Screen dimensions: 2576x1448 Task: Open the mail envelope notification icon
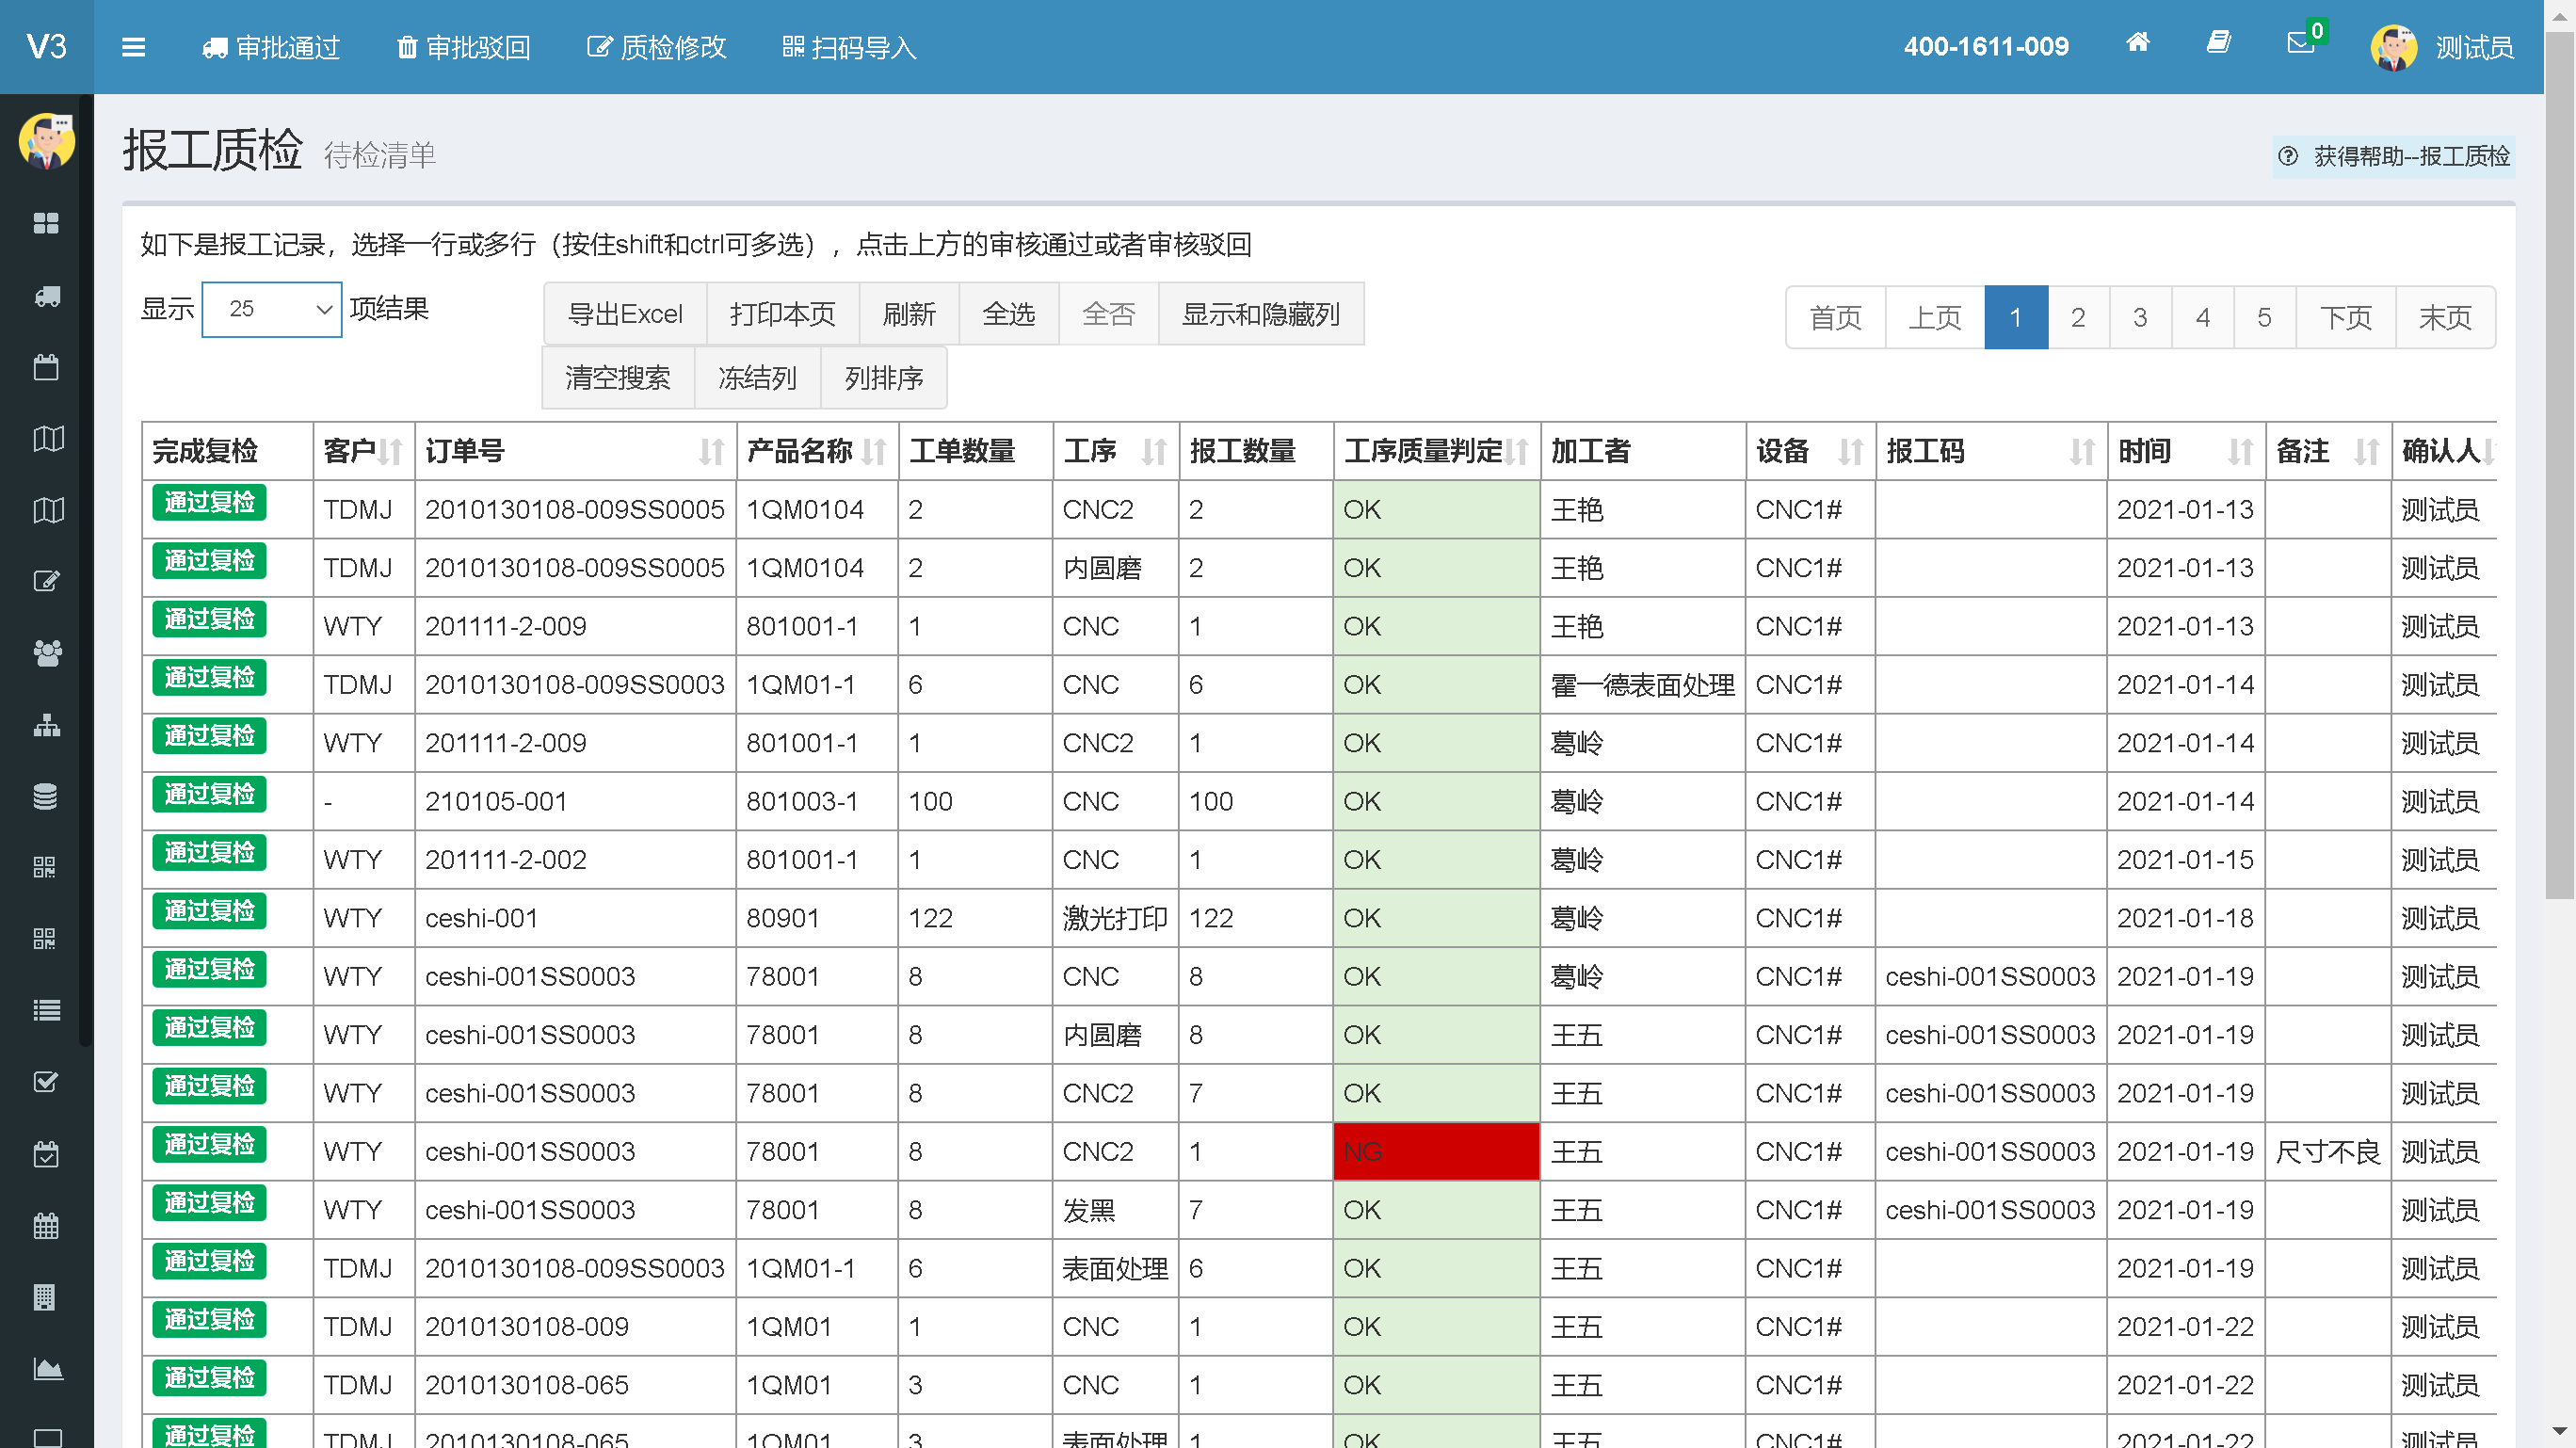[x=2299, y=43]
